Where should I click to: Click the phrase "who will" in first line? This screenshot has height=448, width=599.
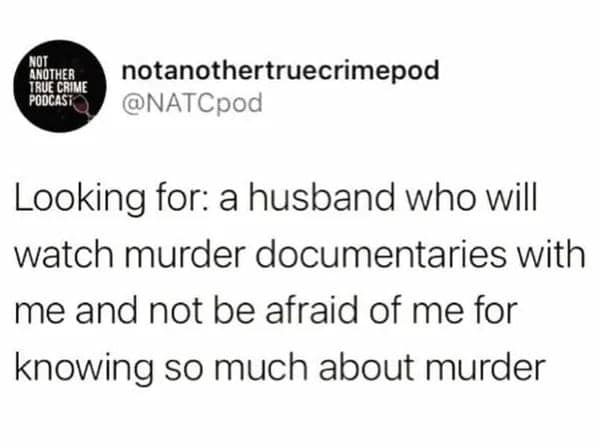(471, 198)
